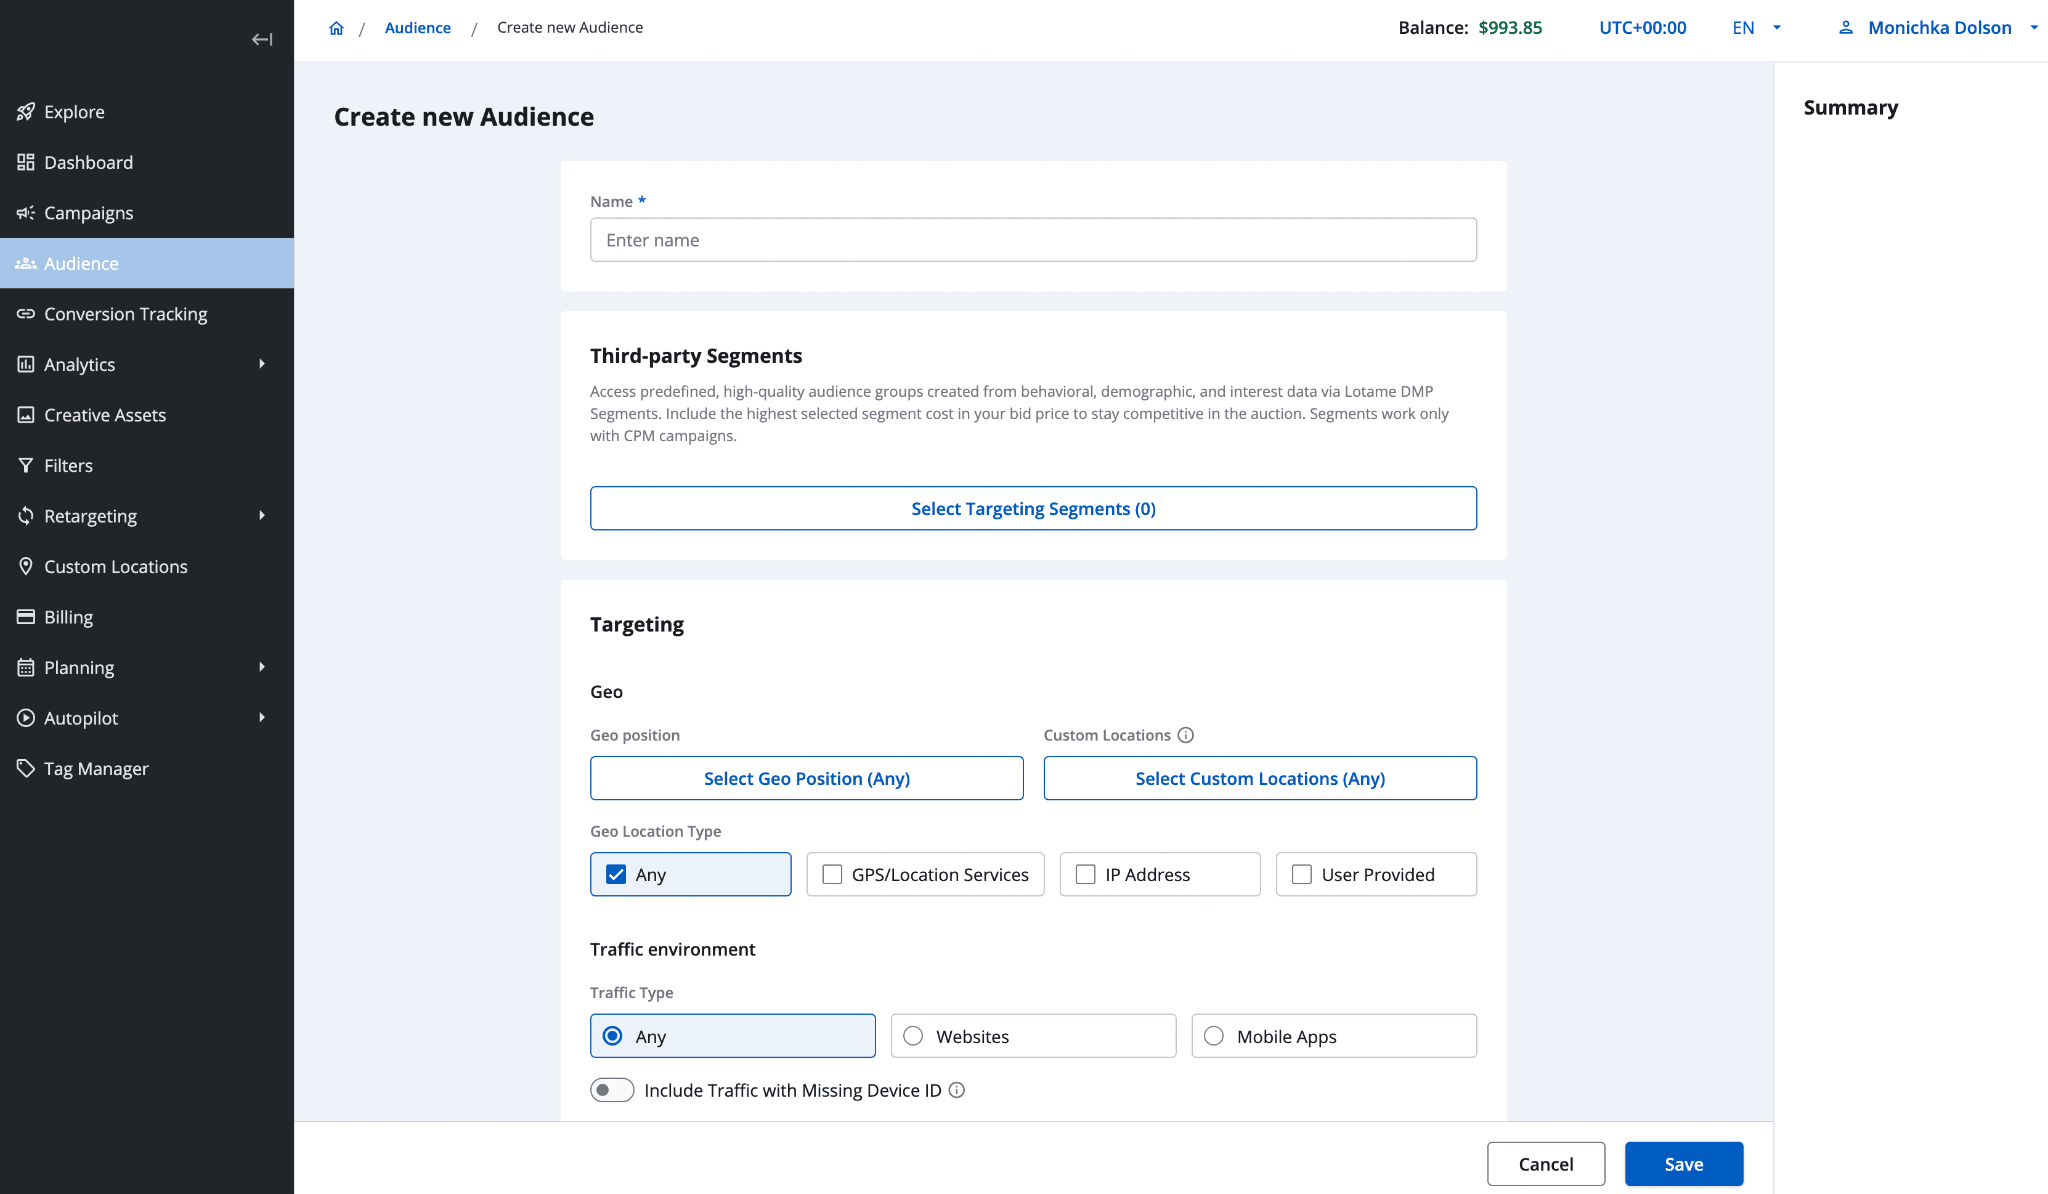Click the Autopilot play-circle icon
The width and height of the screenshot is (2048, 1194).
pyautogui.click(x=26, y=718)
